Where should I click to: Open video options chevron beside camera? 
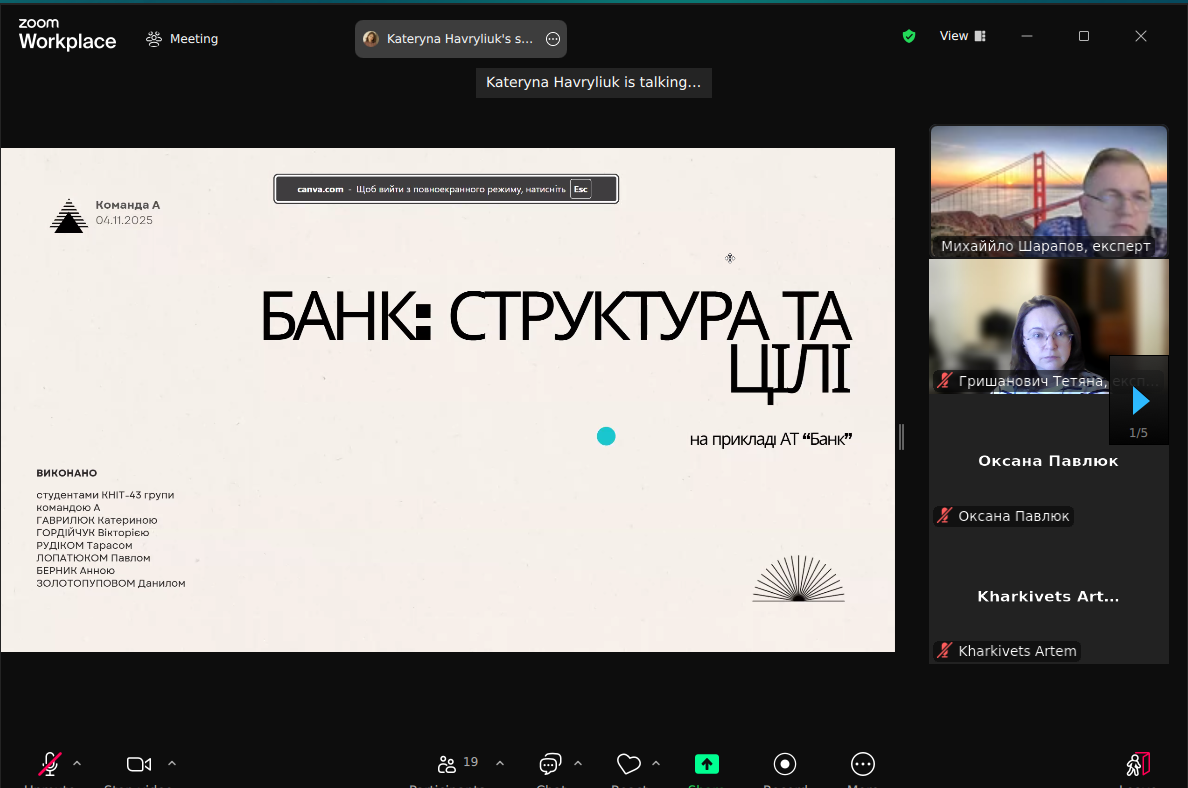point(172,764)
